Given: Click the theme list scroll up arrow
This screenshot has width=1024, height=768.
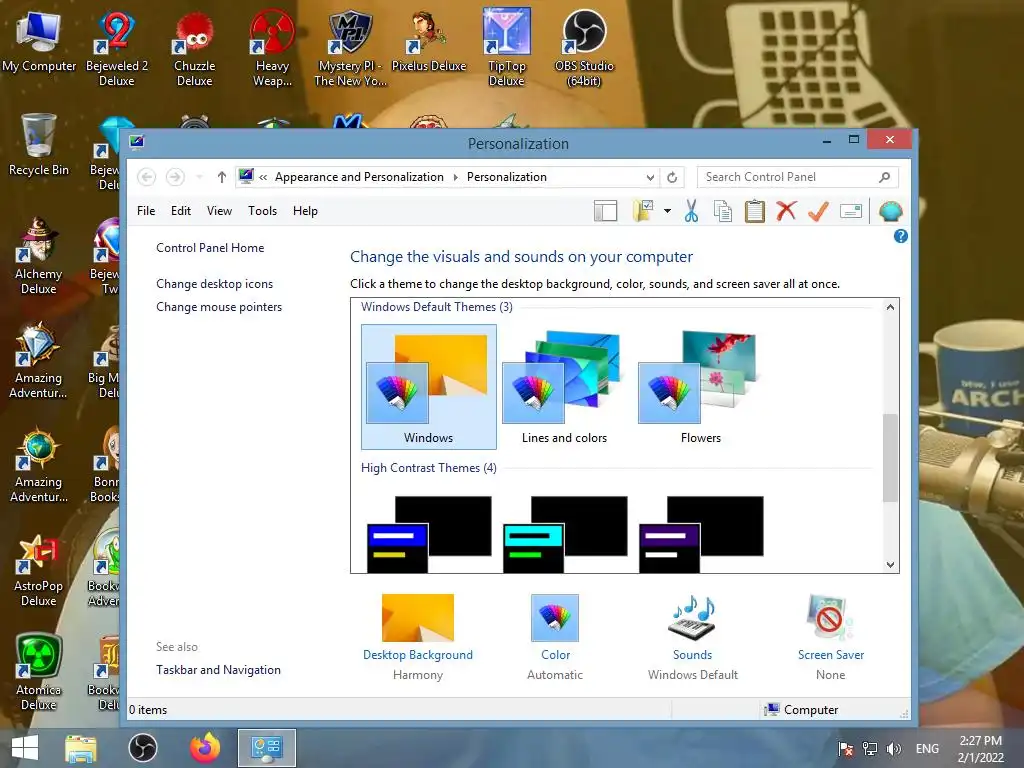Looking at the screenshot, I should 890,307.
